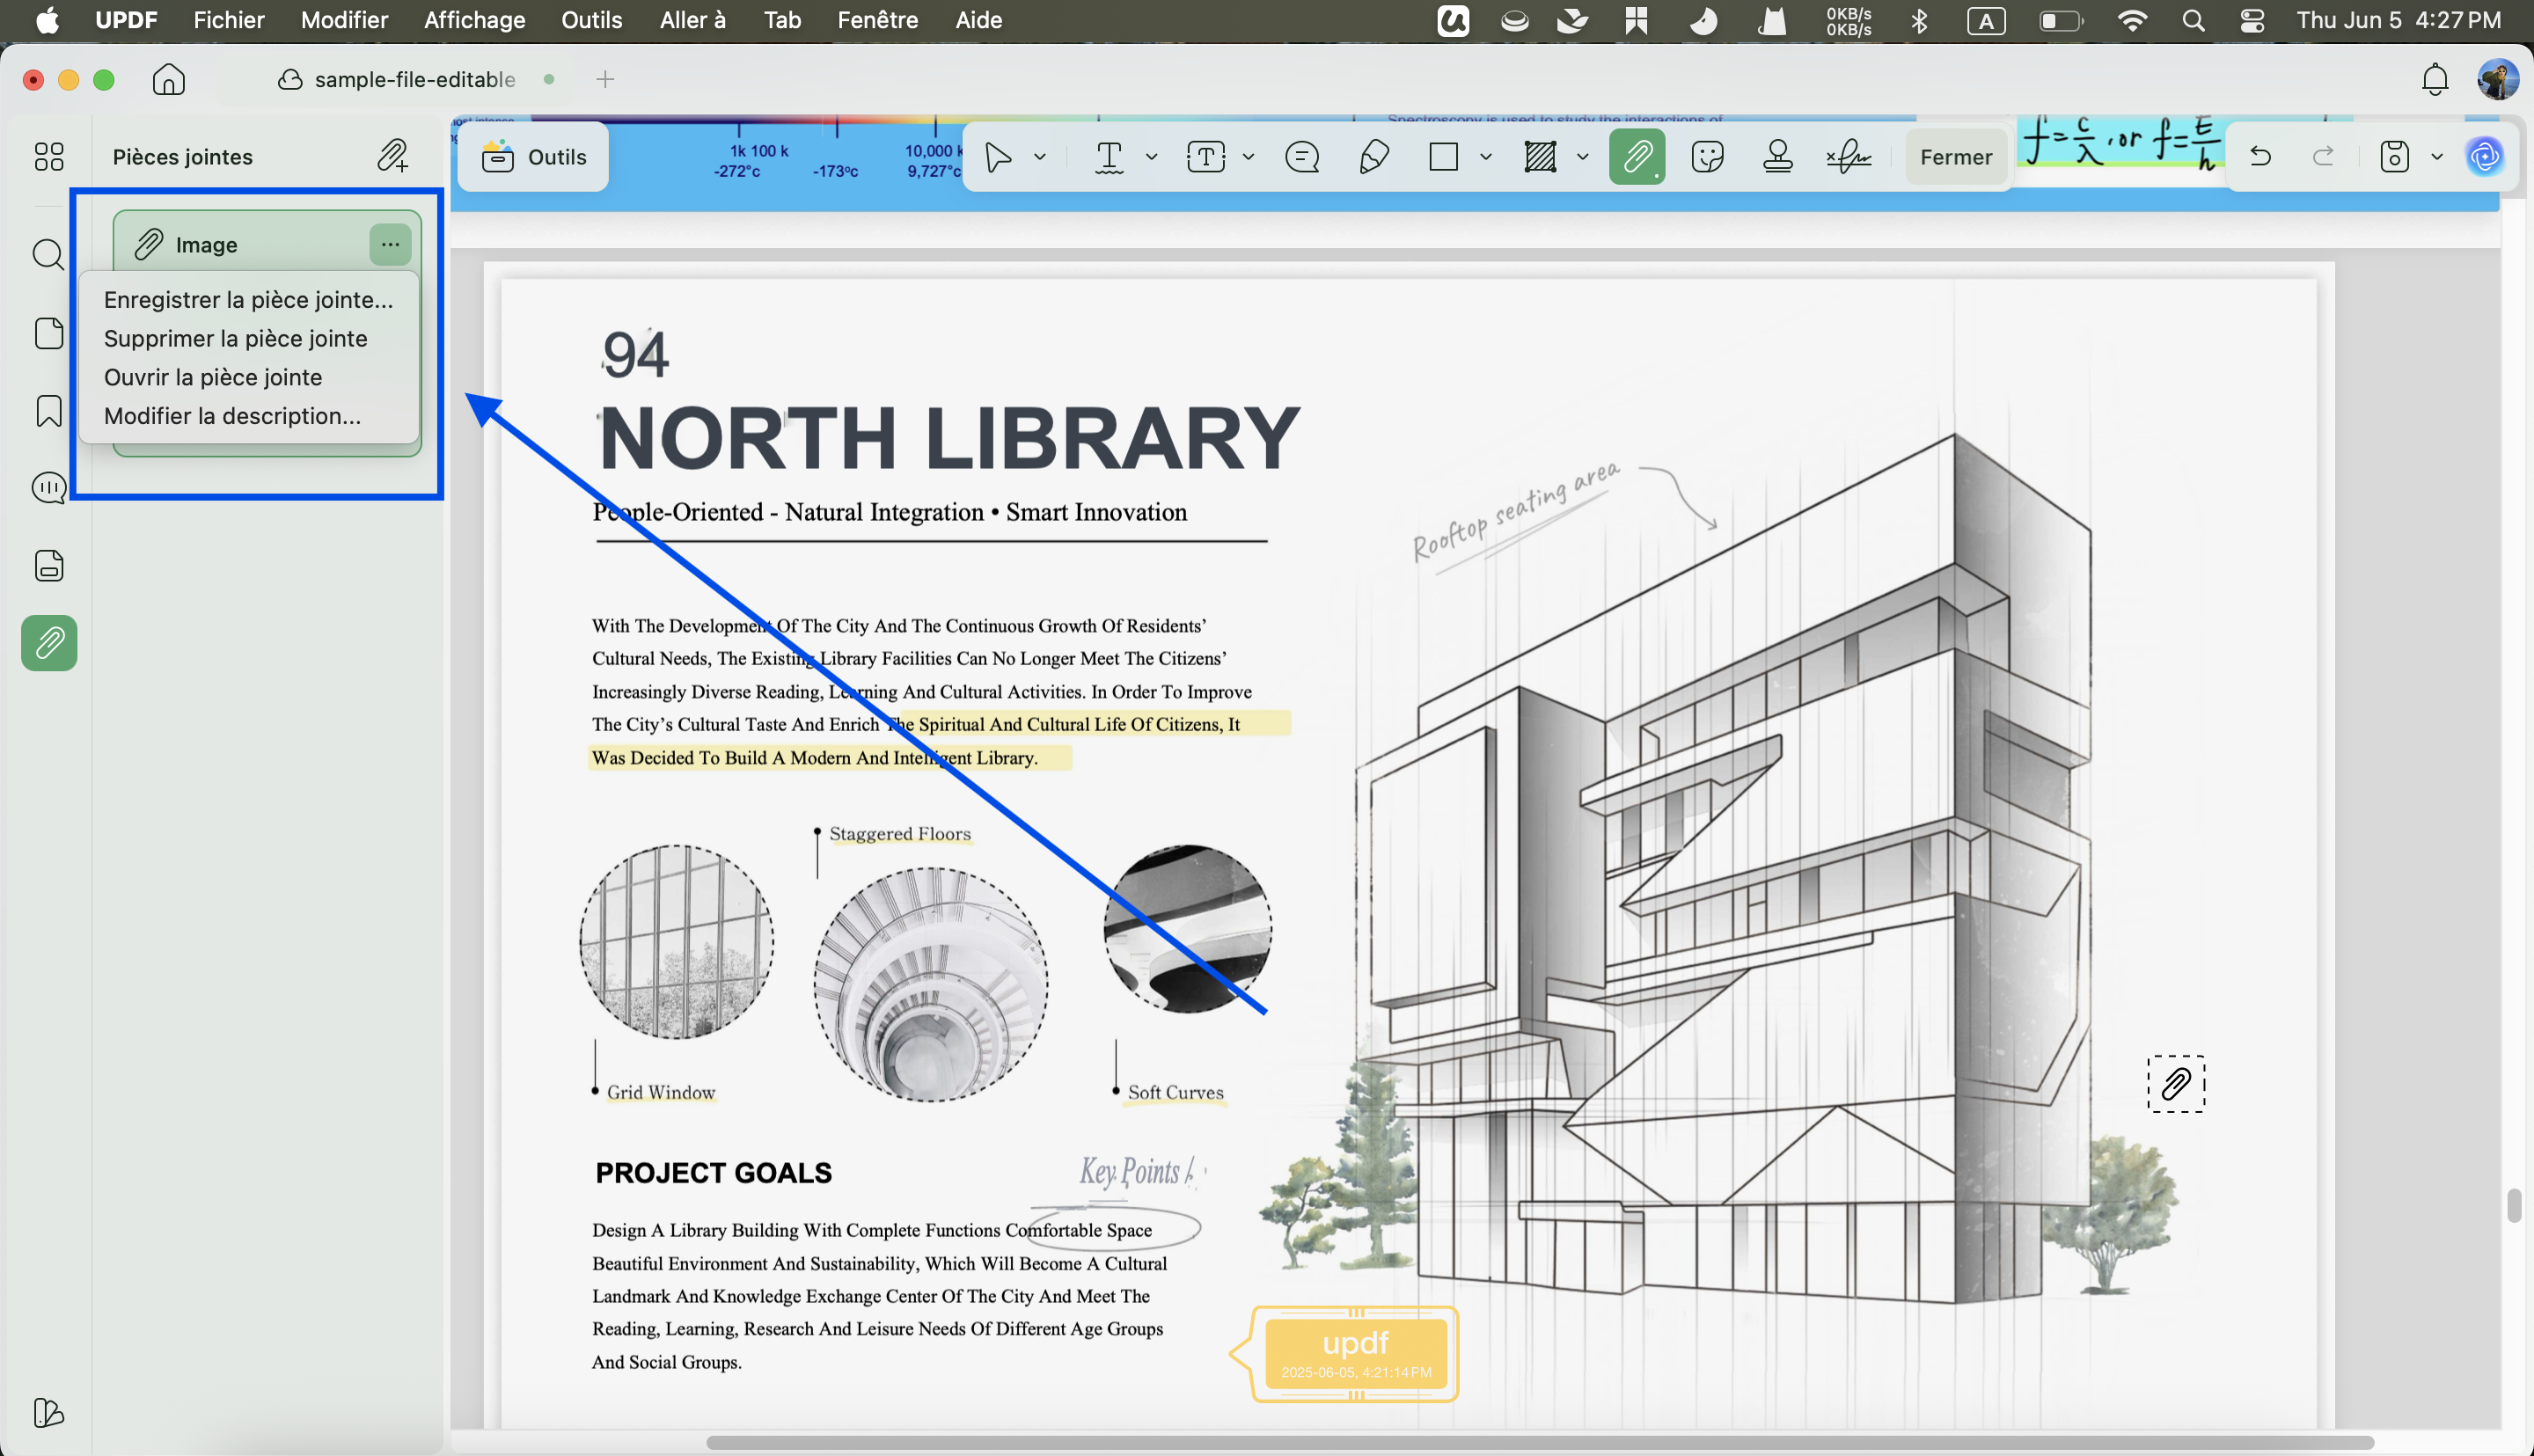Toggle the thumbnails panel in sidebar
Viewport: 2534px width, 1456px height.
(x=49, y=157)
